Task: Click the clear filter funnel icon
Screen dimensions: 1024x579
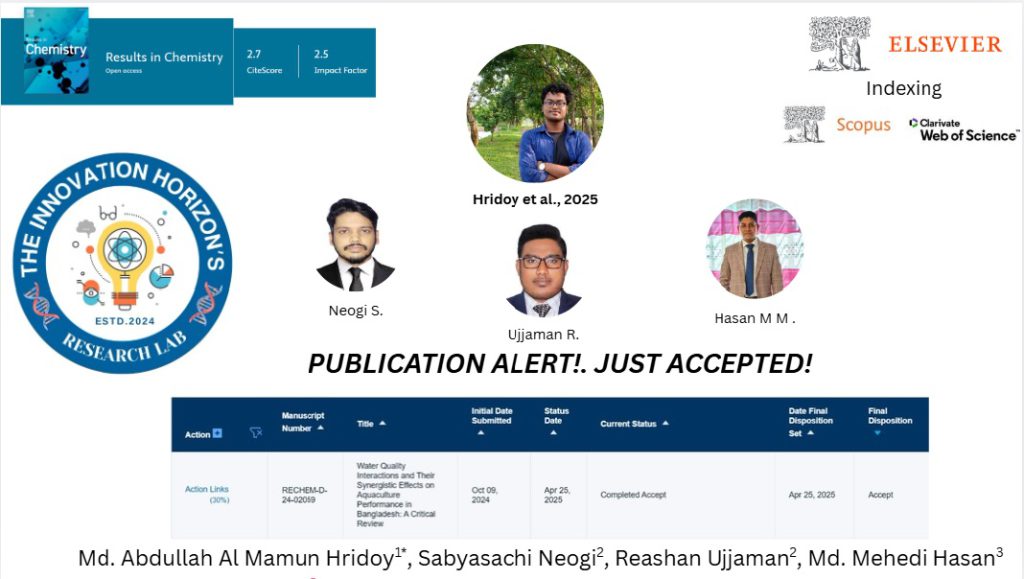Action: click(256, 432)
